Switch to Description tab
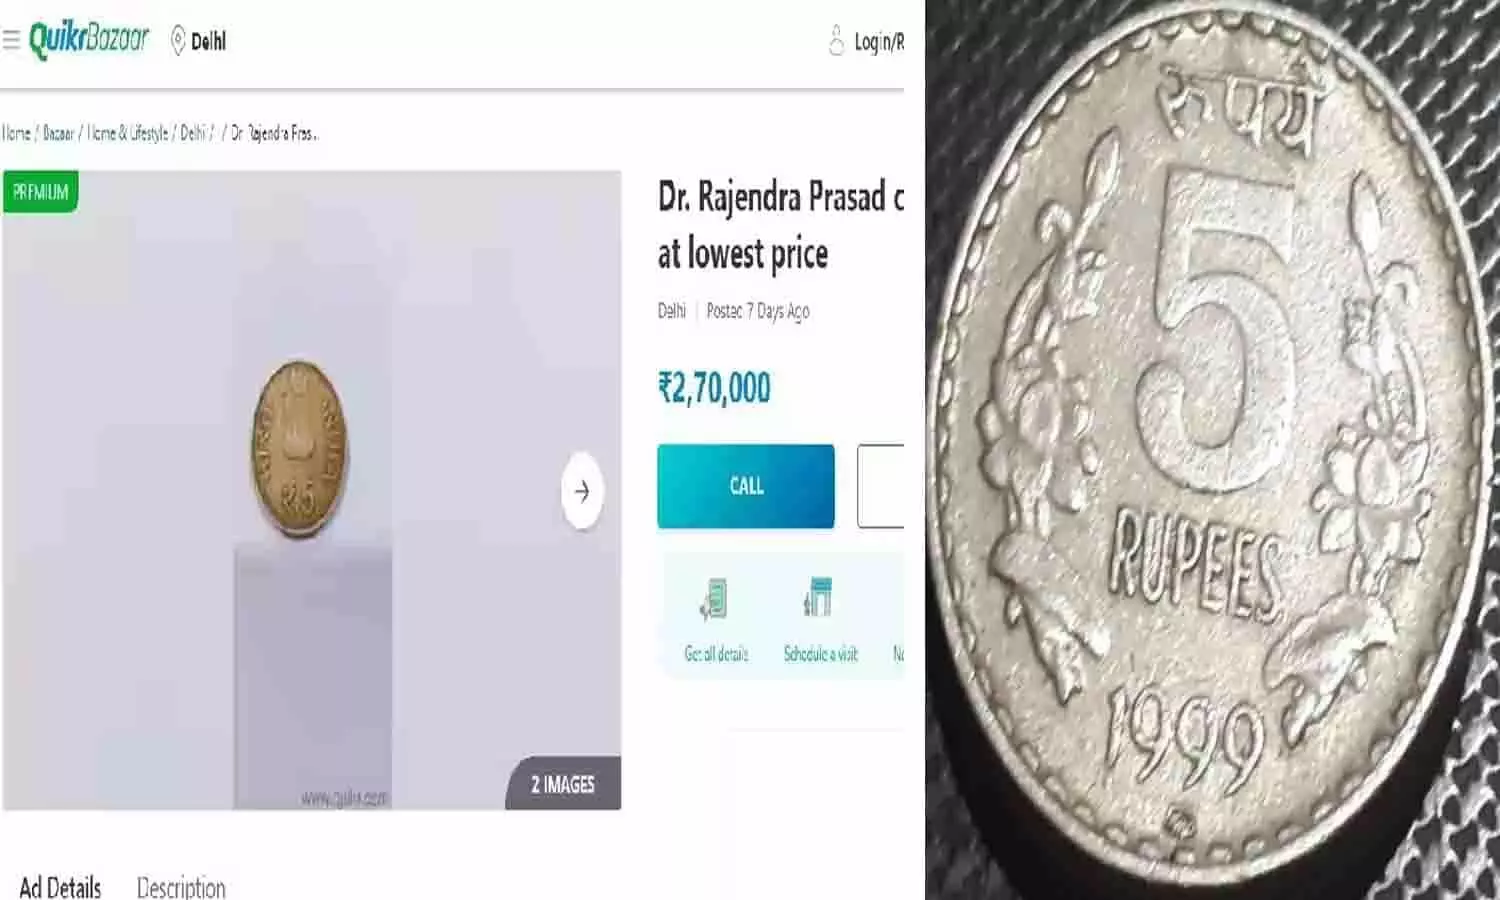Screen dimensions: 1500x900 [x=181, y=887]
